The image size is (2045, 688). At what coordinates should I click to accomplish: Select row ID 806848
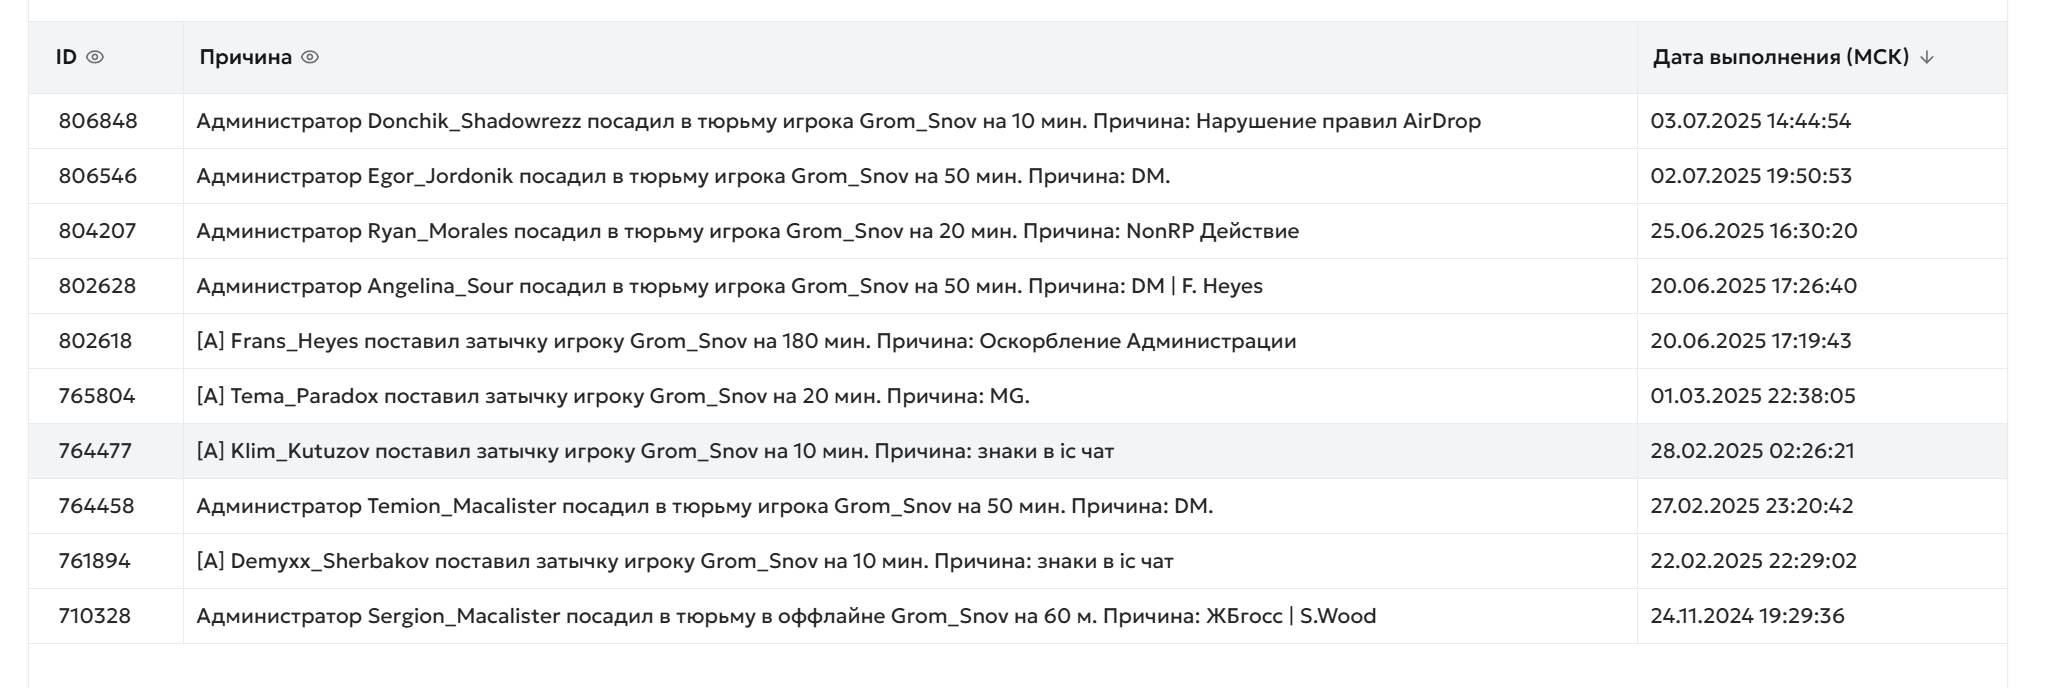[98, 121]
